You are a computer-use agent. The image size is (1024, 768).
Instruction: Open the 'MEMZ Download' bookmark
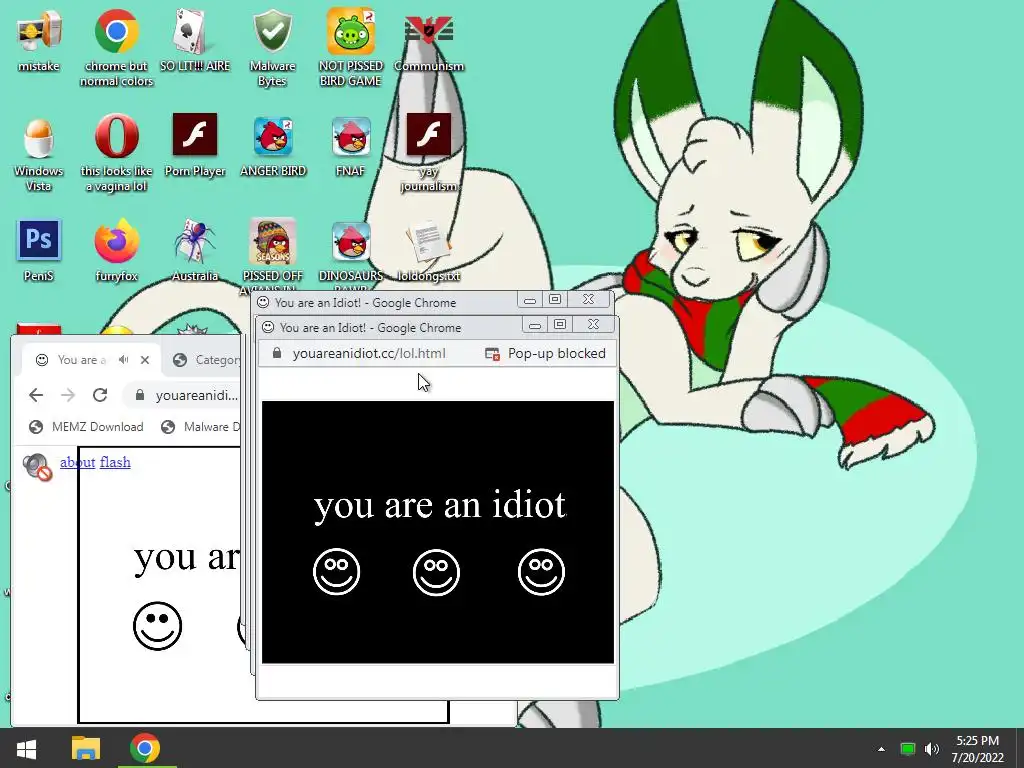click(x=87, y=426)
